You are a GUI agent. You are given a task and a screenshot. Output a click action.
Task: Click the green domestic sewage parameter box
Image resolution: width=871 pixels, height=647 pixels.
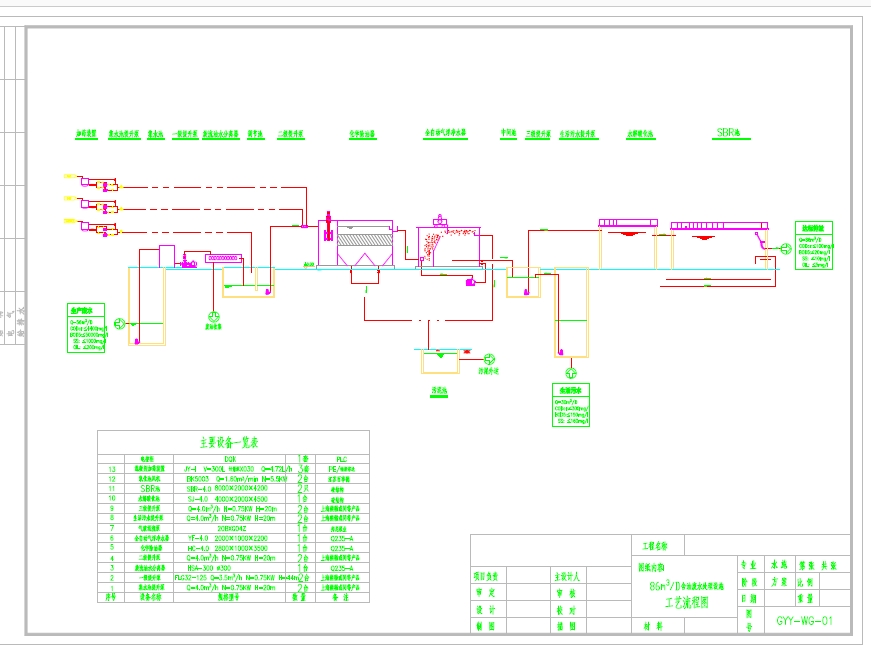[x=571, y=405]
